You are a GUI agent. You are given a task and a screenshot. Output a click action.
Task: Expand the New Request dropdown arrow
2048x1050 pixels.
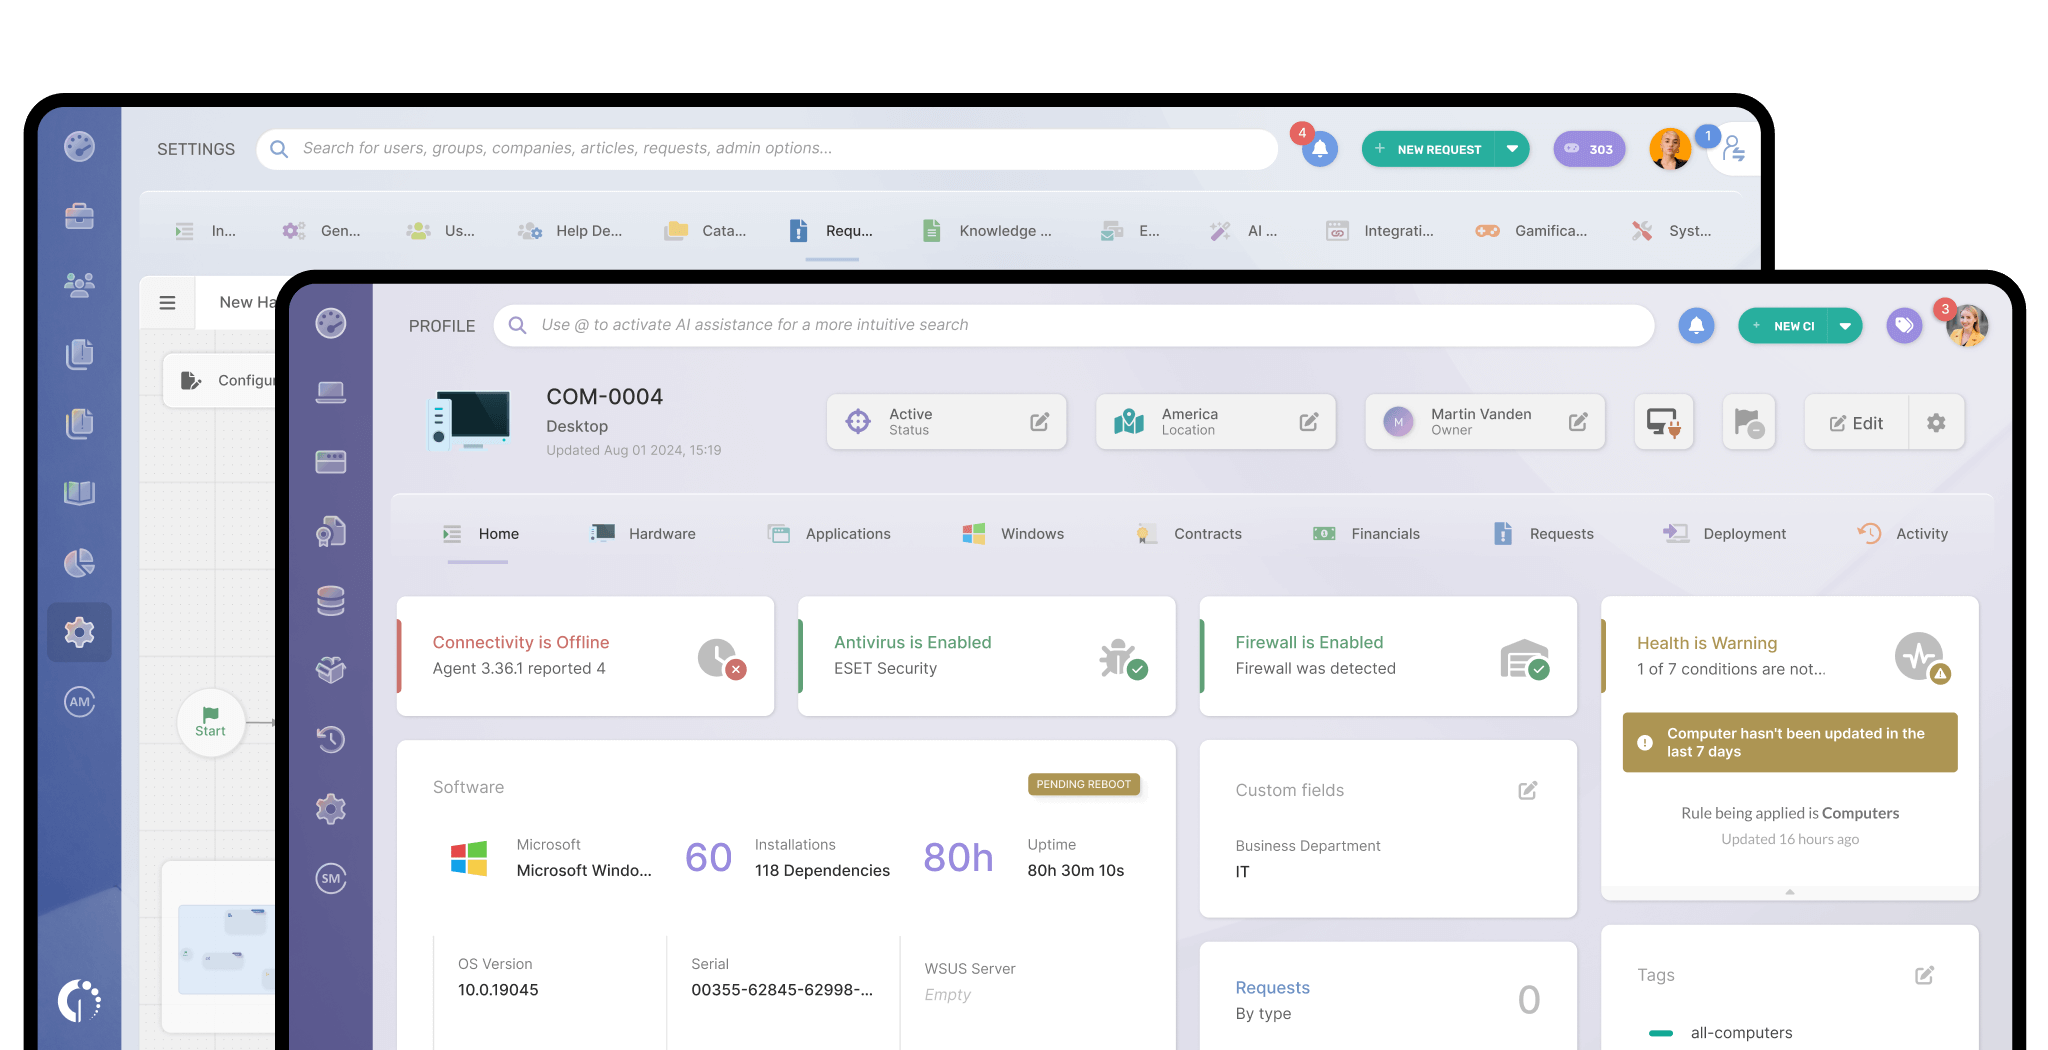(x=1512, y=149)
